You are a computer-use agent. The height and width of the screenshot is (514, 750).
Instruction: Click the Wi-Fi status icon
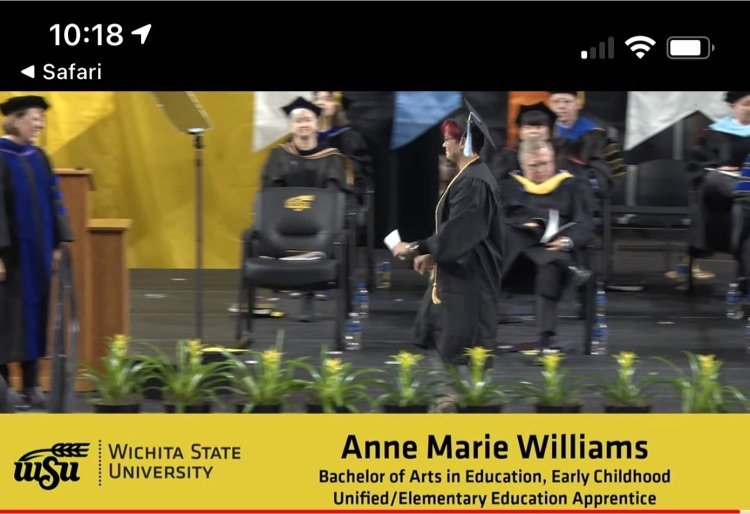[640, 47]
